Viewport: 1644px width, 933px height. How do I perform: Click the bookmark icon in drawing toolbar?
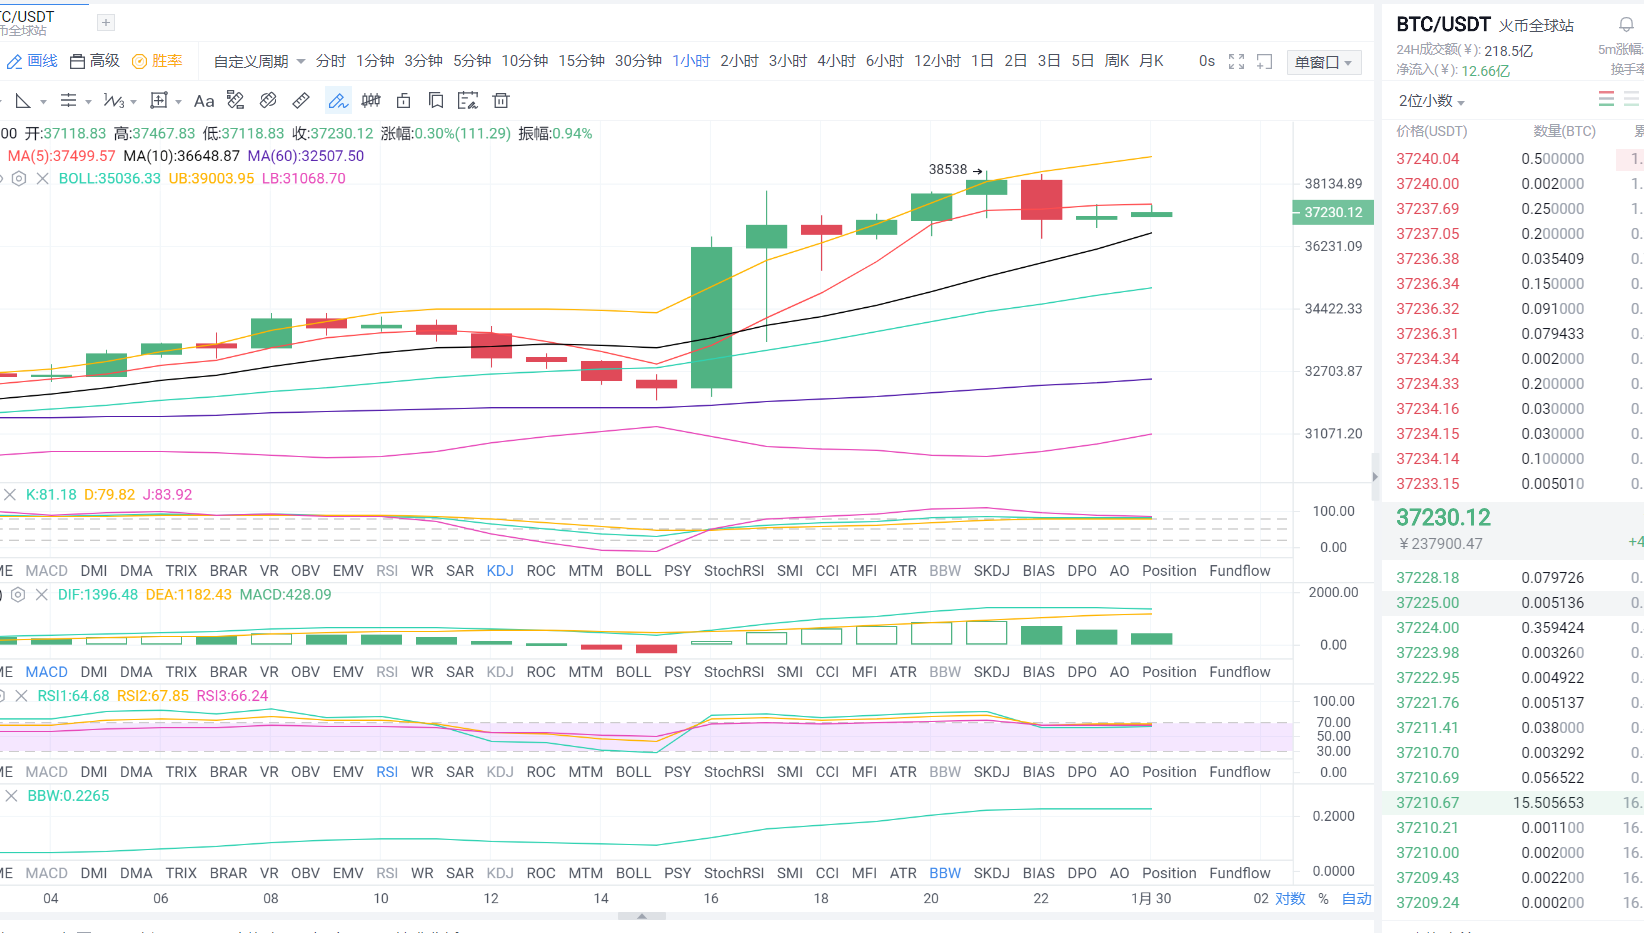click(x=436, y=101)
